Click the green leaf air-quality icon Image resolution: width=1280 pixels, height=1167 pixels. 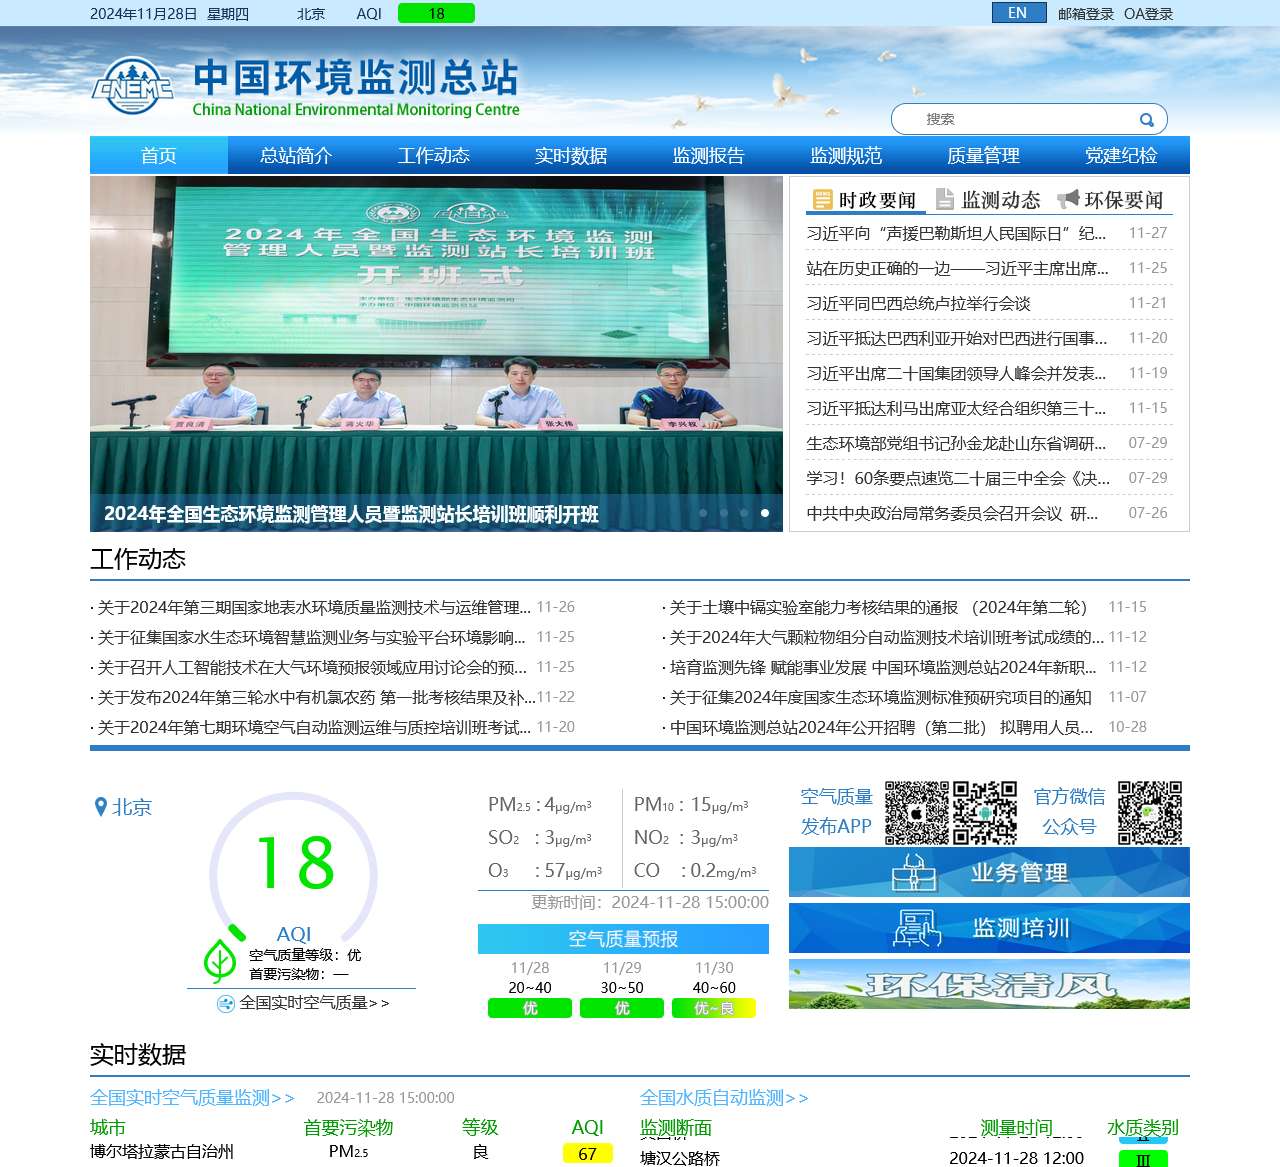(x=220, y=960)
